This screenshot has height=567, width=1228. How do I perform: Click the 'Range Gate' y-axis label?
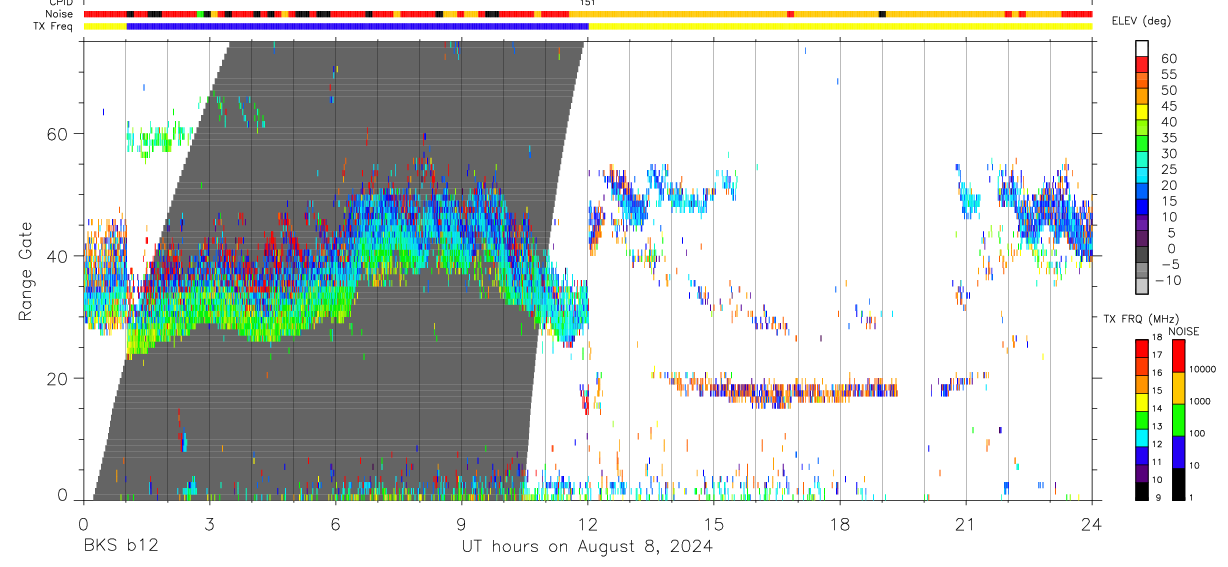(25, 271)
